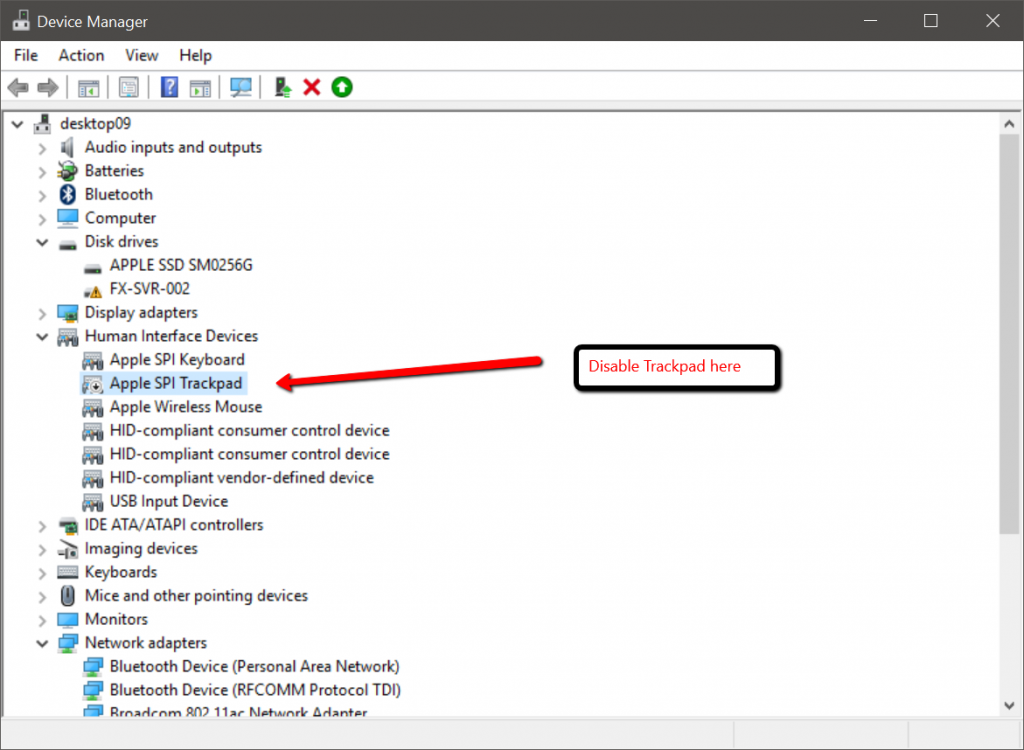The height and width of the screenshot is (750, 1024).
Task: Select the Apple SPI Keyboard device
Action: coord(178,359)
